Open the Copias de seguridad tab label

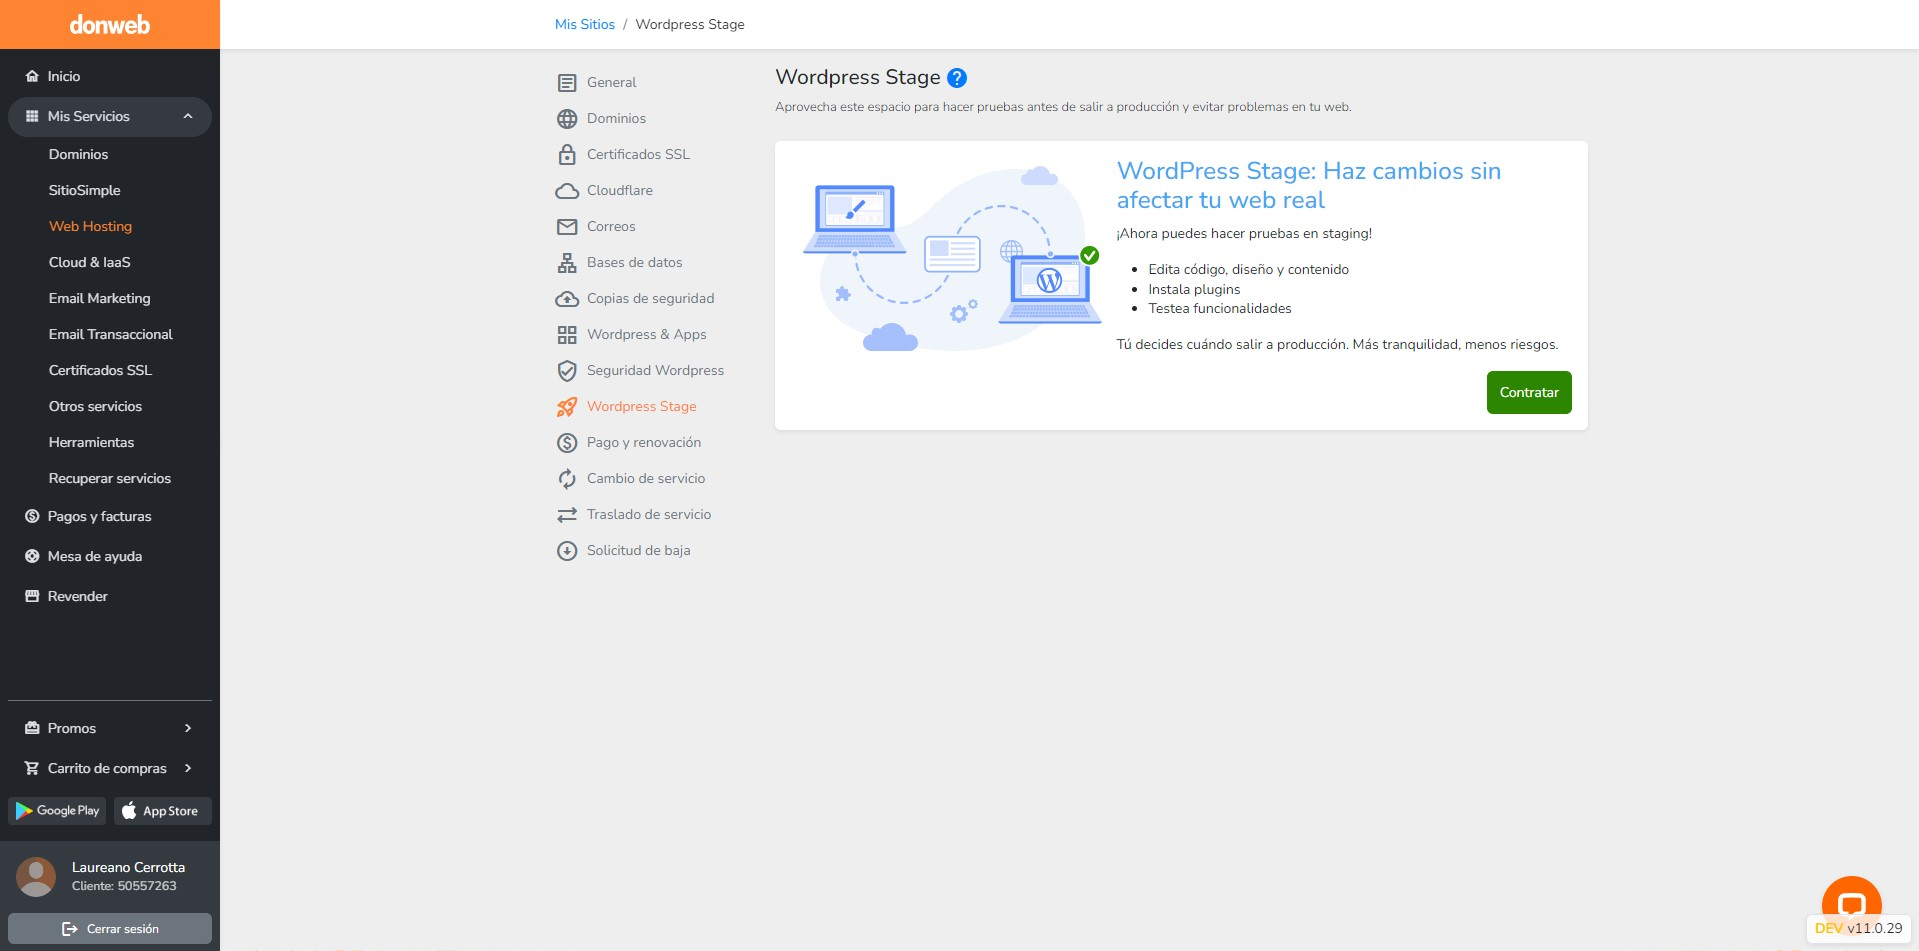coord(650,298)
